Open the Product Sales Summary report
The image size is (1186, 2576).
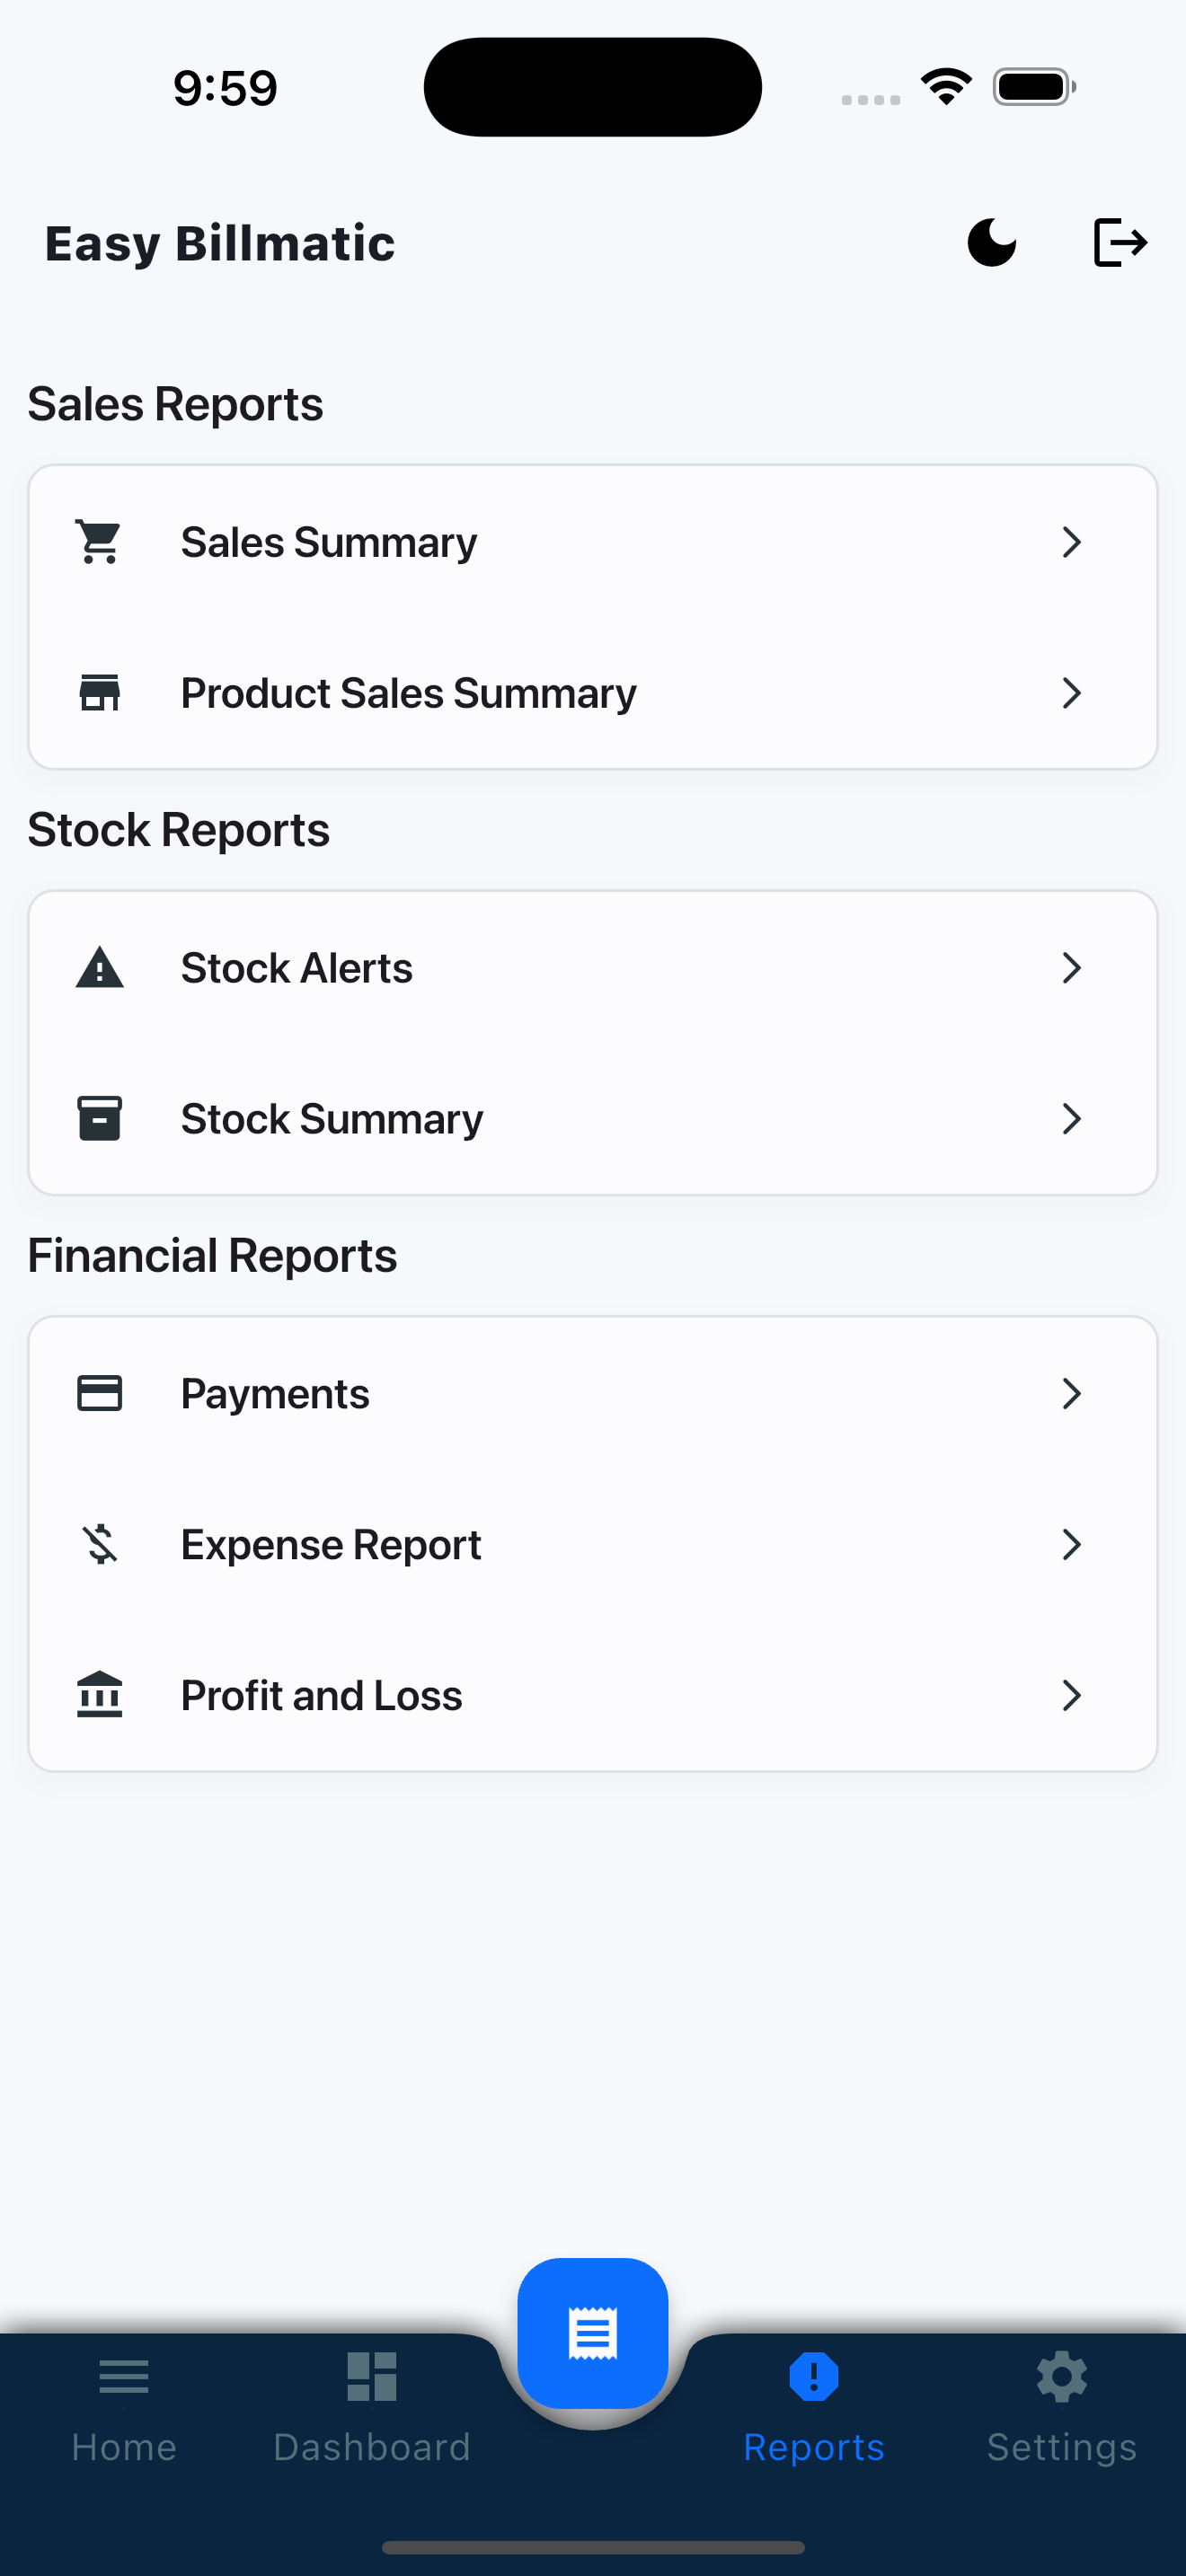[x=593, y=693]
